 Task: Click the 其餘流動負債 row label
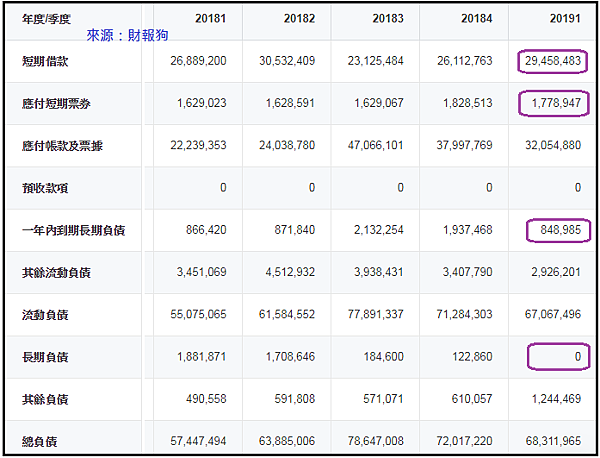pyautogui.click(x=56, y=273)
